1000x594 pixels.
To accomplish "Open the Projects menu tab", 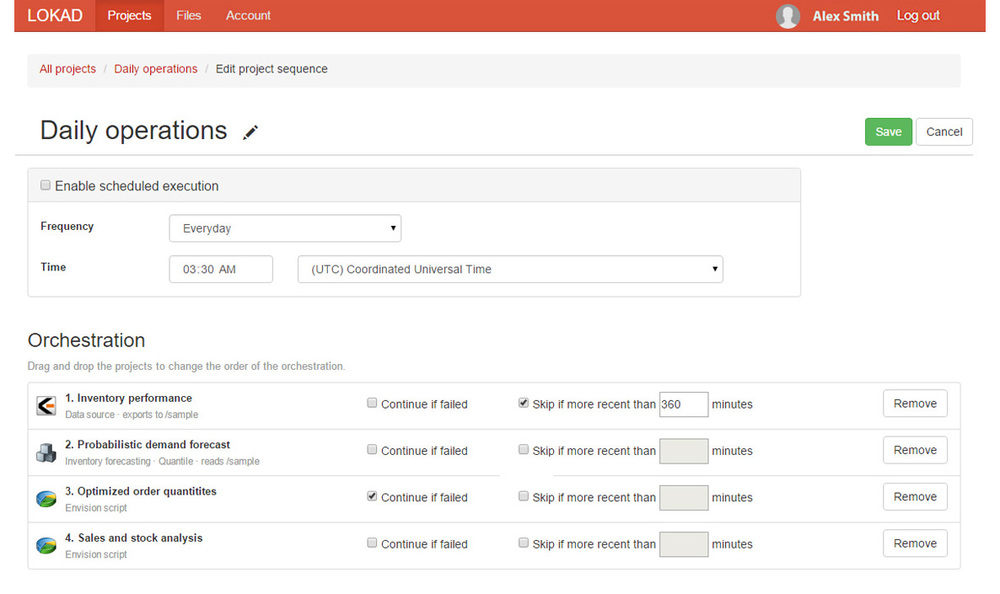I will (x=129, y=16).
